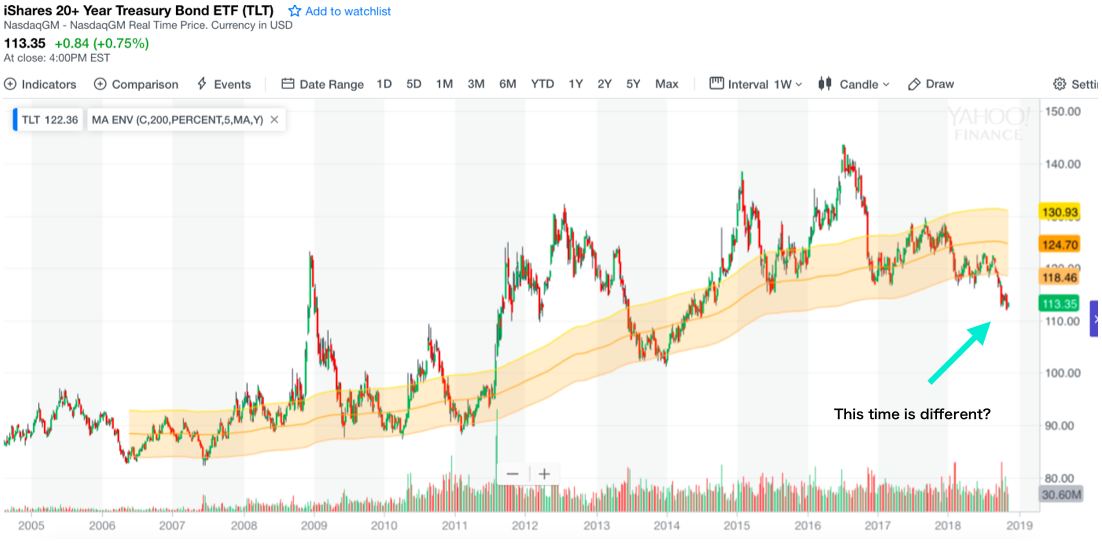The image size is (1102, 546).
Task: Select the 1M range
Action: [x=444, y=84]
